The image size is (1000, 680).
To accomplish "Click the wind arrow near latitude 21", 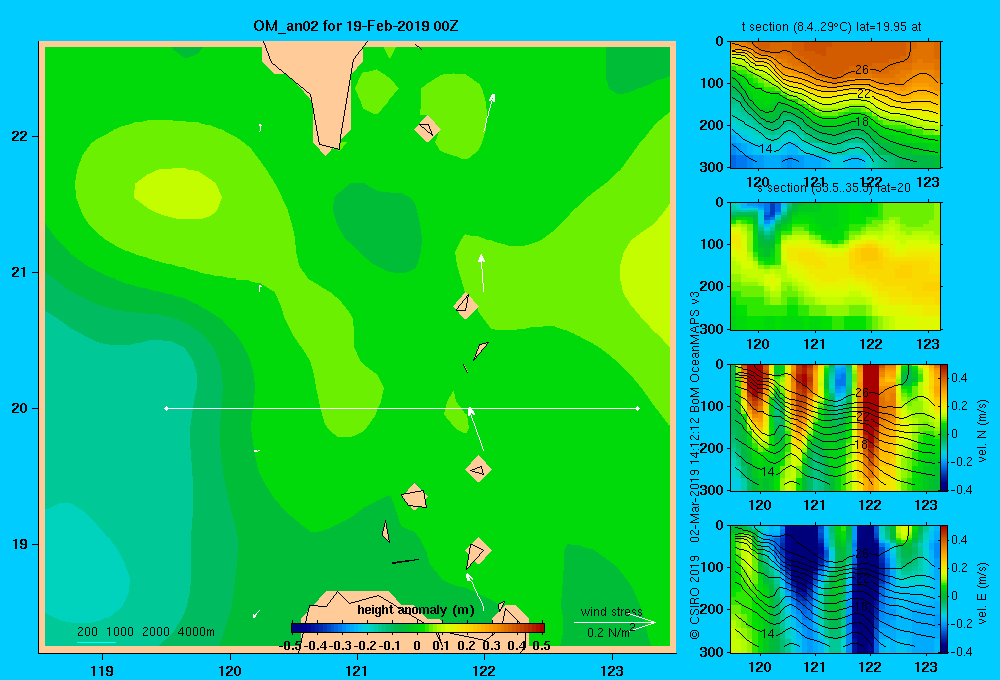I will pos(482,272).
